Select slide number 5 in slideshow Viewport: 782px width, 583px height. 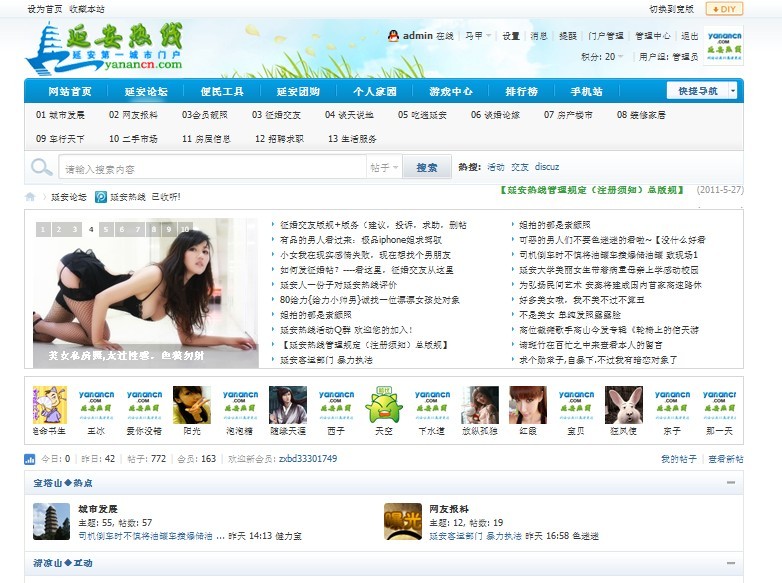coord(106,229)
